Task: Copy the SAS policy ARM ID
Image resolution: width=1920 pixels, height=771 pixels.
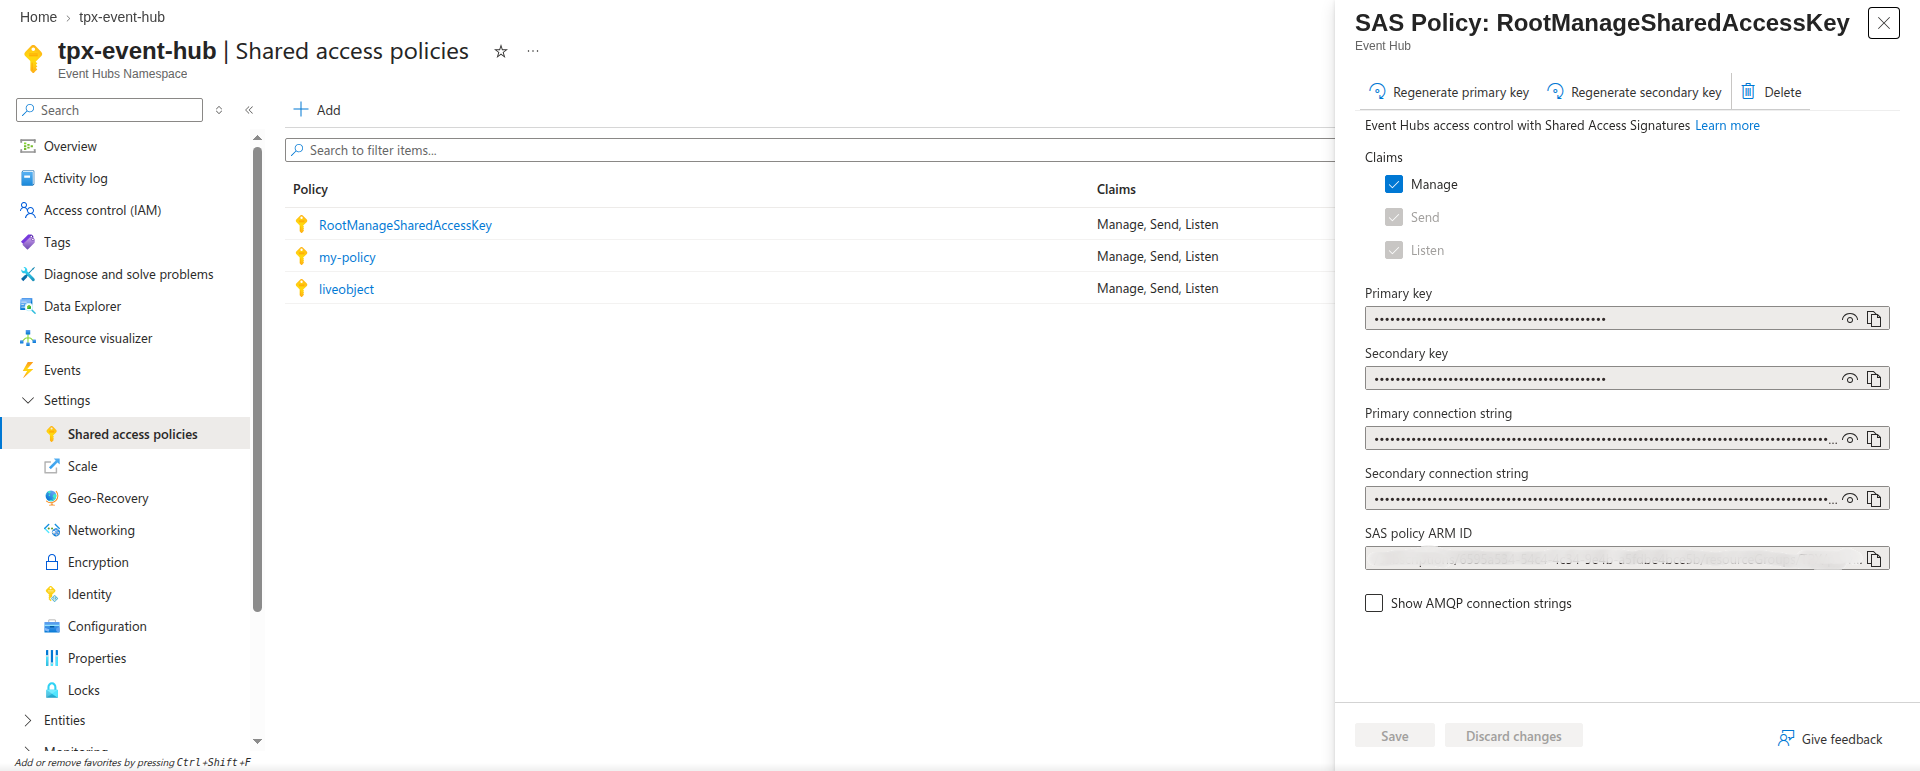Action: pyautogui.click(x=1874, y=559)
